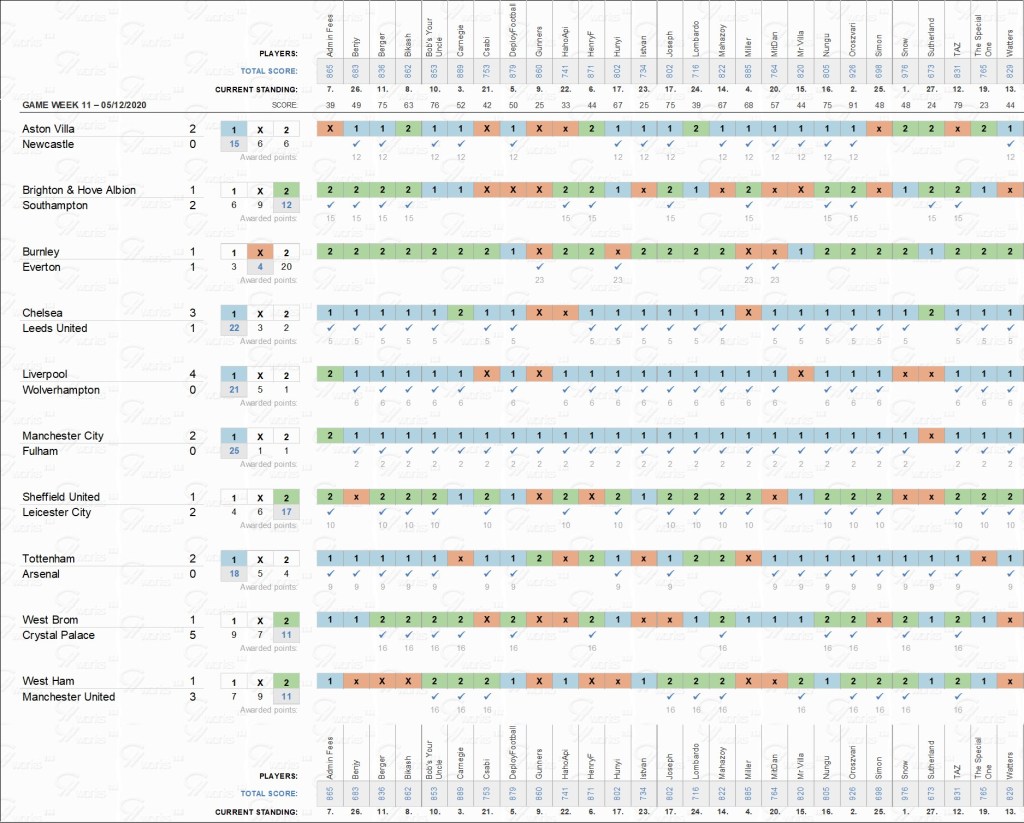Click the green 2 result cell for Brighton–Southampton
1024x823 pixels.
pyautogui.click(x=285, y=190)
